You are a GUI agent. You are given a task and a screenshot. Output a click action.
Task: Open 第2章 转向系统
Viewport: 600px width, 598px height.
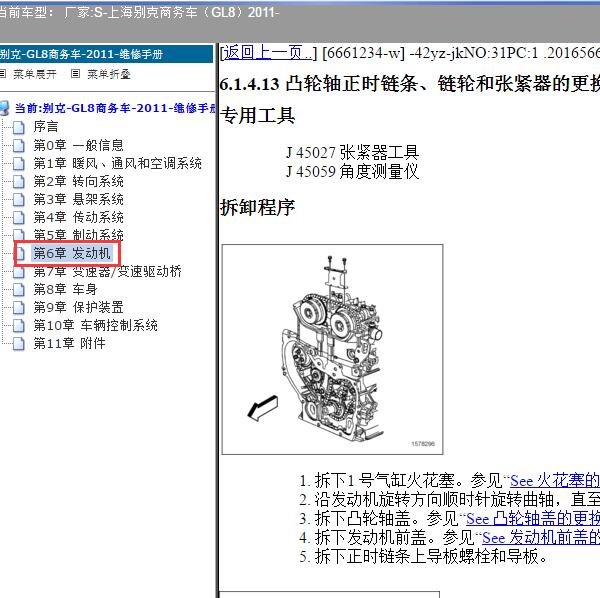(78, 181)
